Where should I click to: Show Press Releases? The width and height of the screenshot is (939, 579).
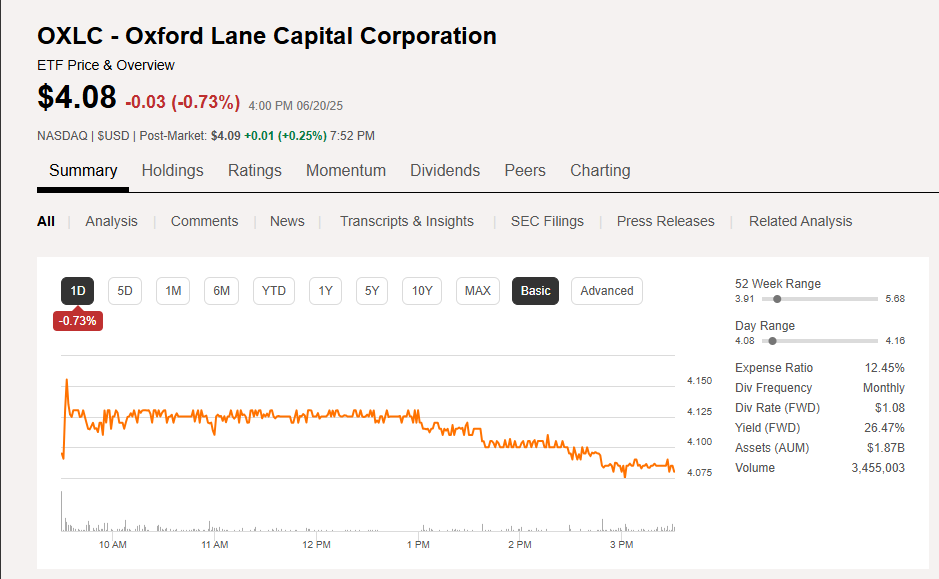665,222
